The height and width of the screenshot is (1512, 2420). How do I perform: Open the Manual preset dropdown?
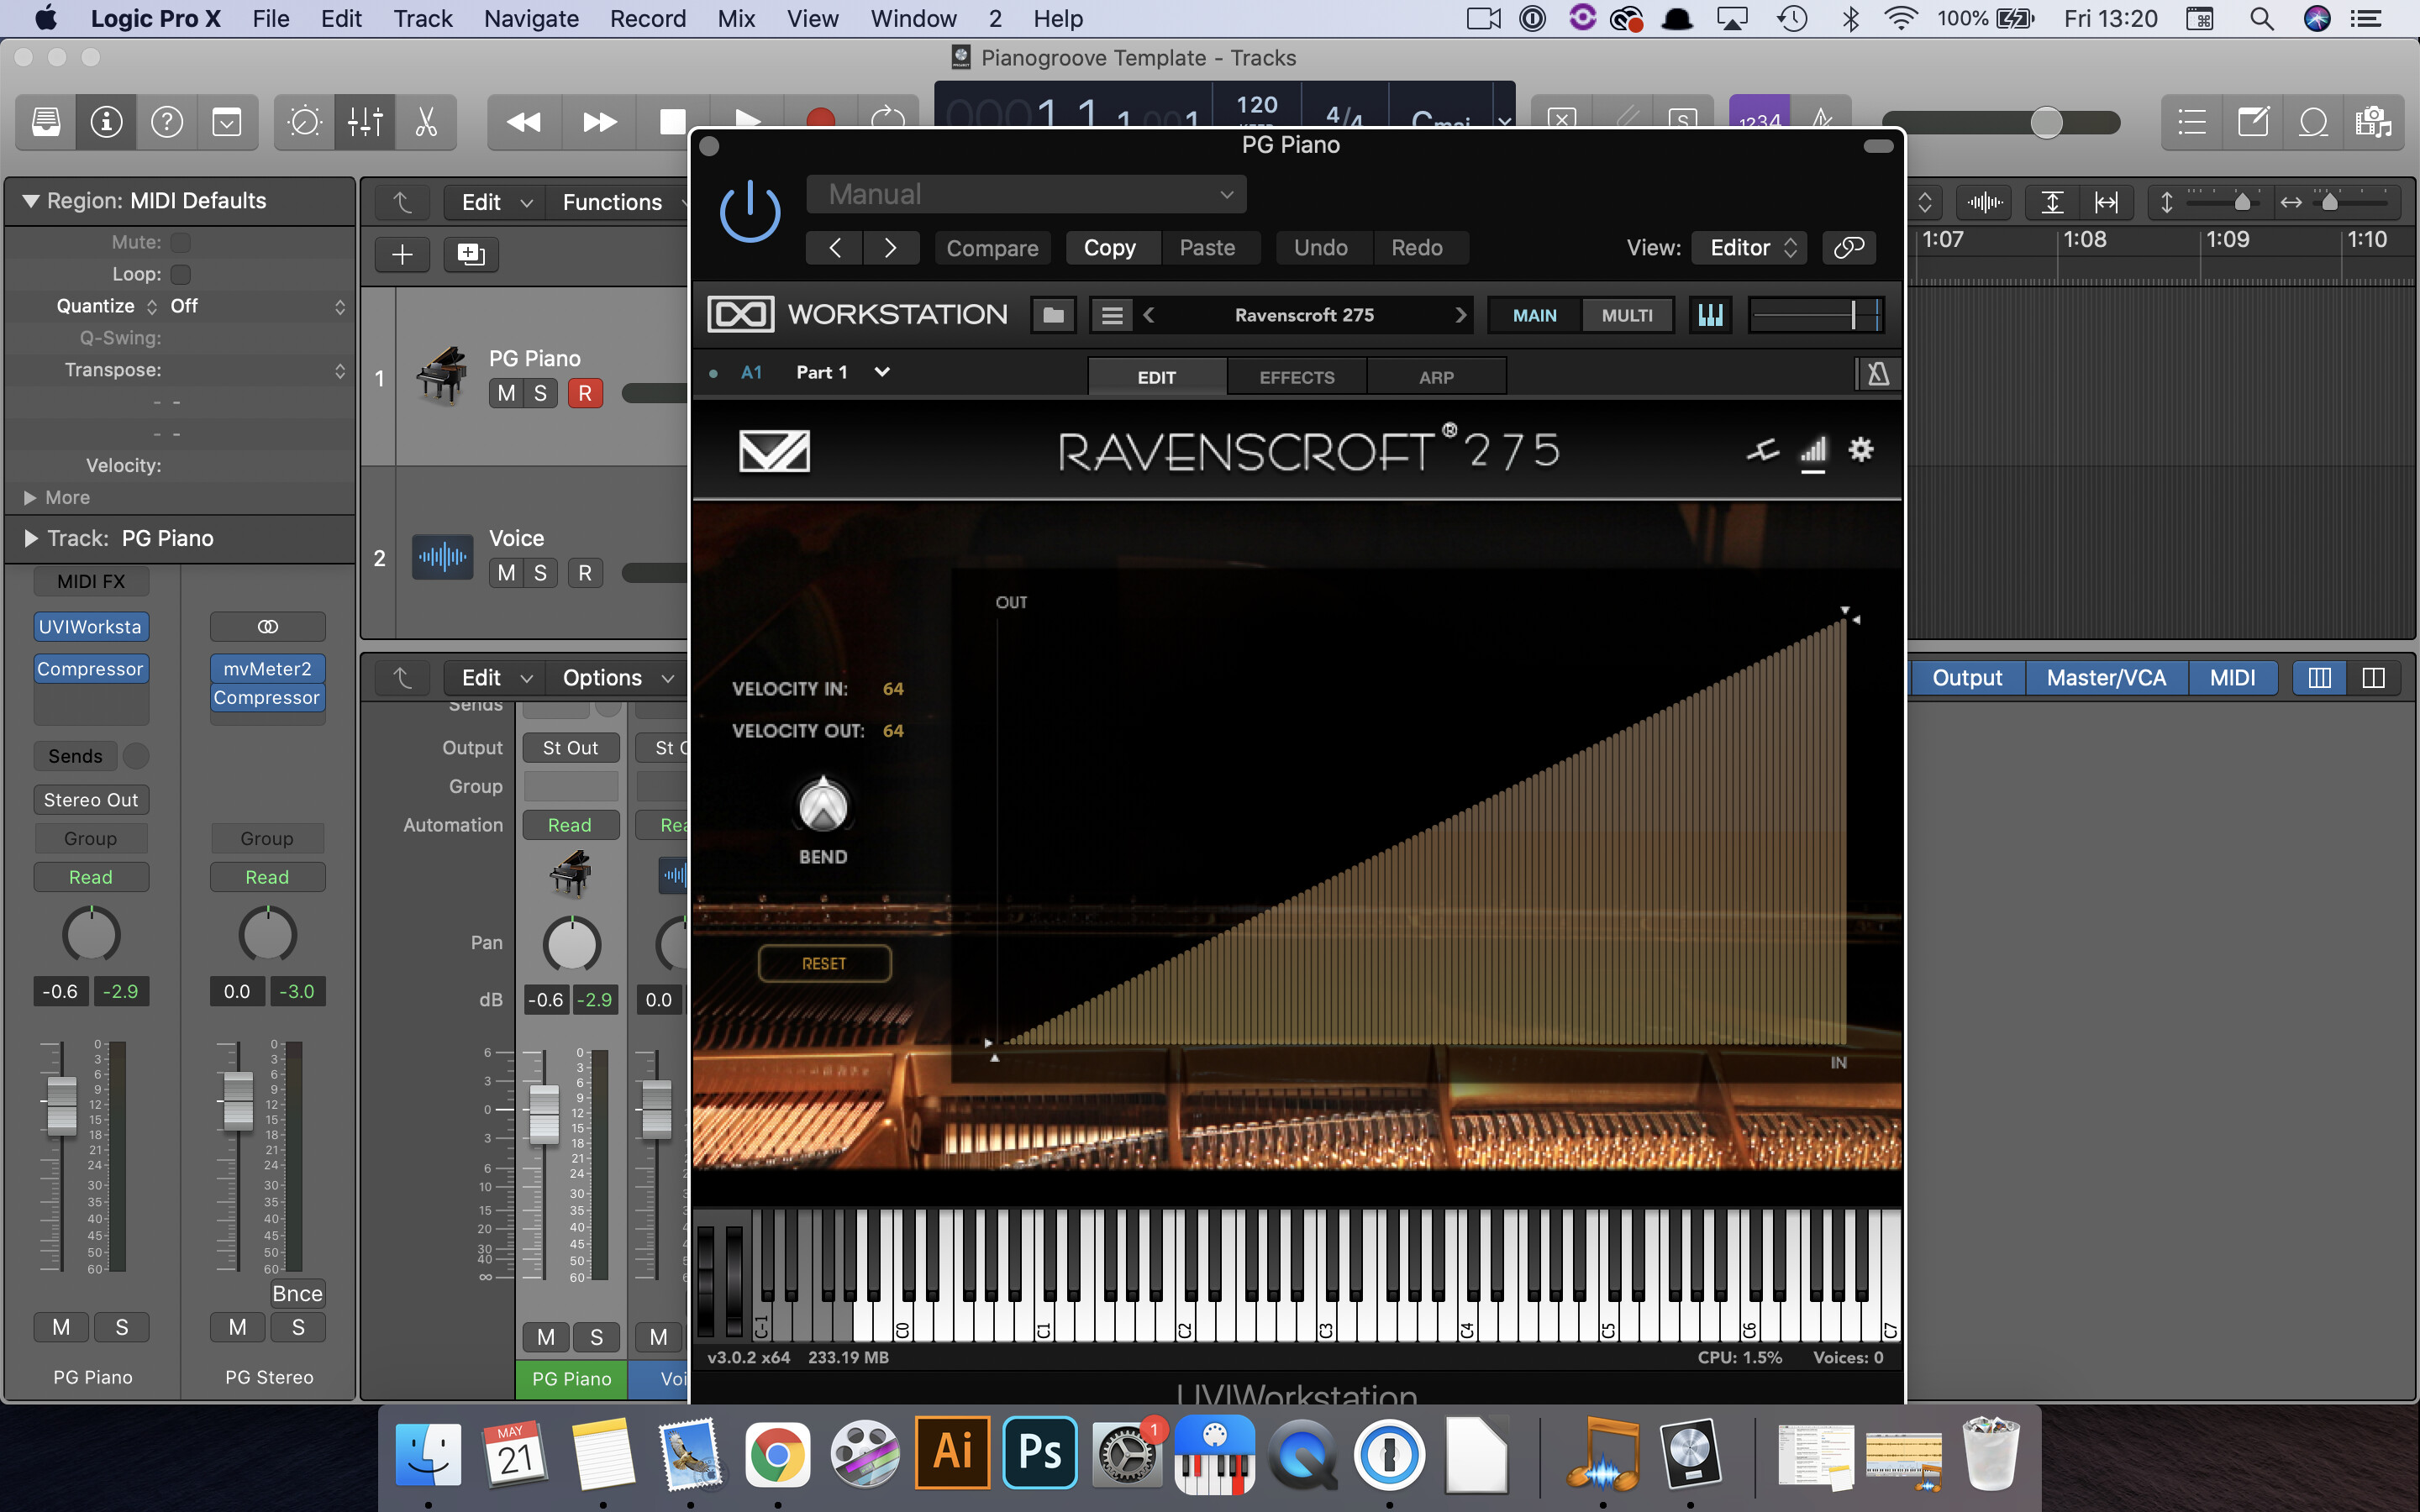[x=1026, y=194]
